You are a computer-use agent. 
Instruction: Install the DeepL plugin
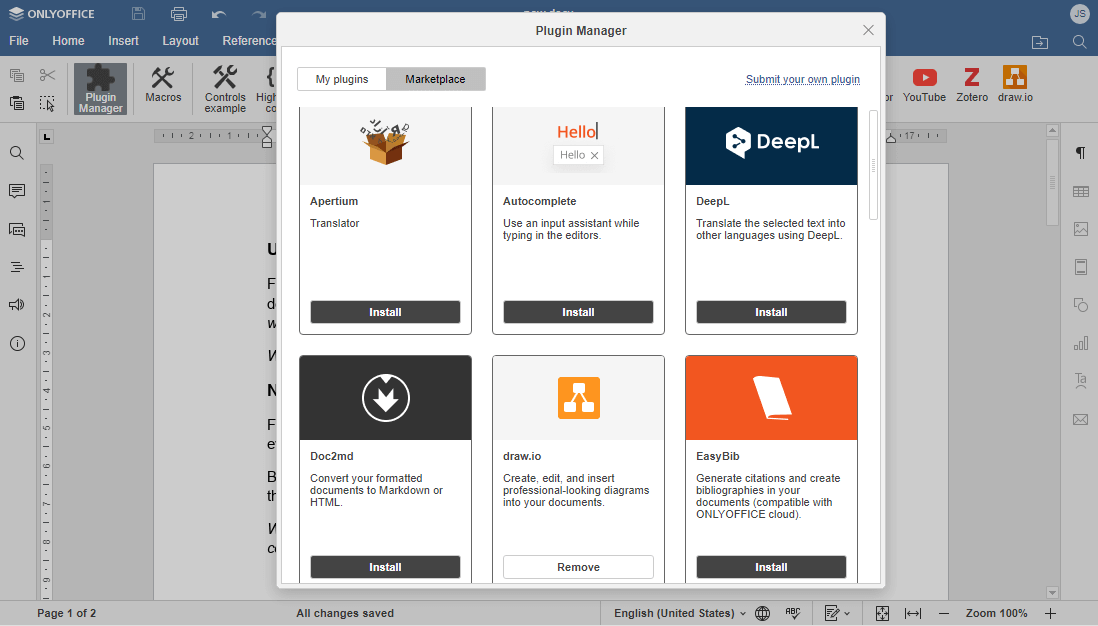771,311
